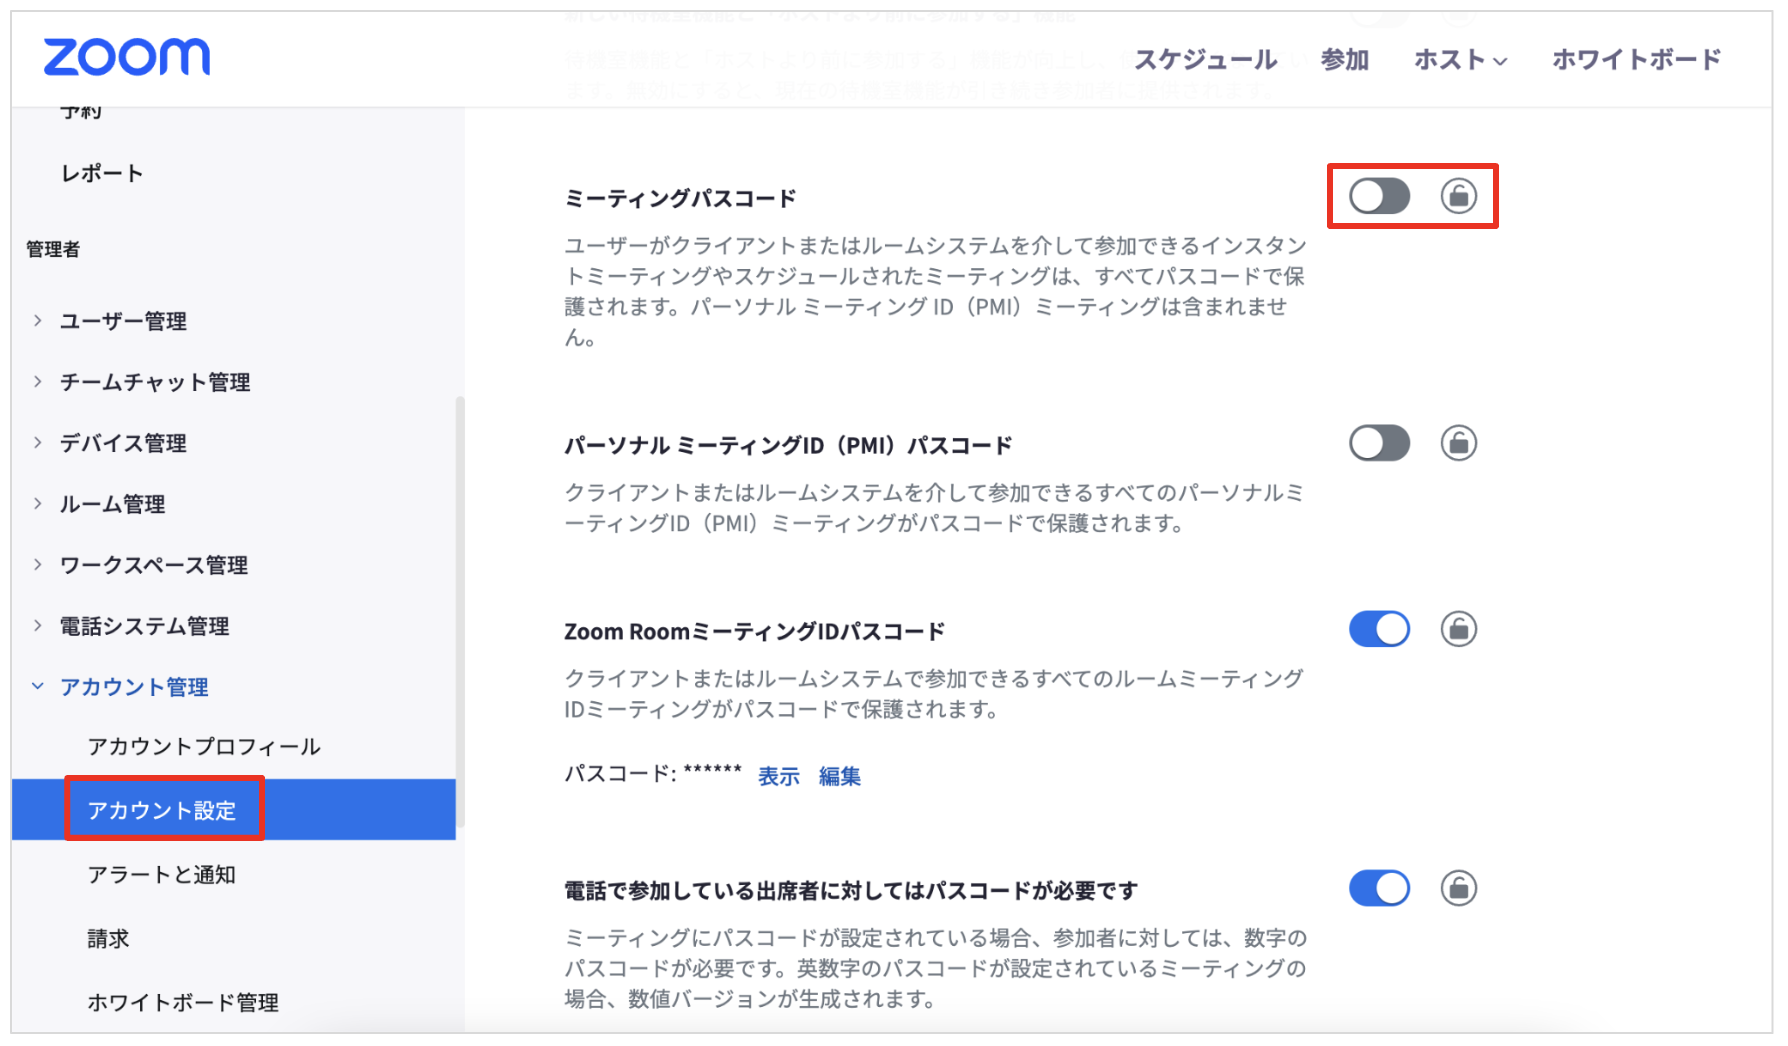Screen dimensions: 1788x1046
Task: Disable Zoom Roomミーティング IDパスコード toggle
Action: [1379, 629]
